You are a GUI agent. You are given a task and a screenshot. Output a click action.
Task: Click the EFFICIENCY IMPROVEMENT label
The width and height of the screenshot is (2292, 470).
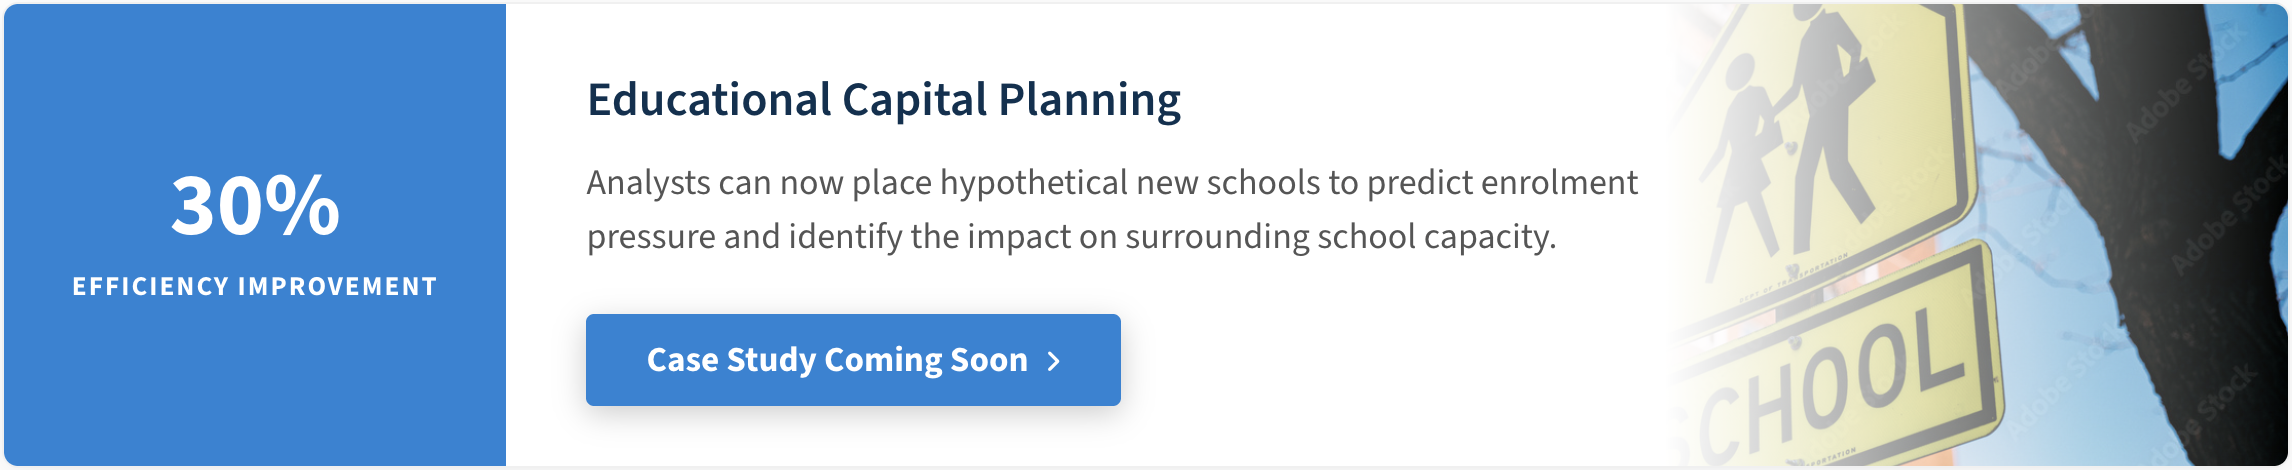255,287
